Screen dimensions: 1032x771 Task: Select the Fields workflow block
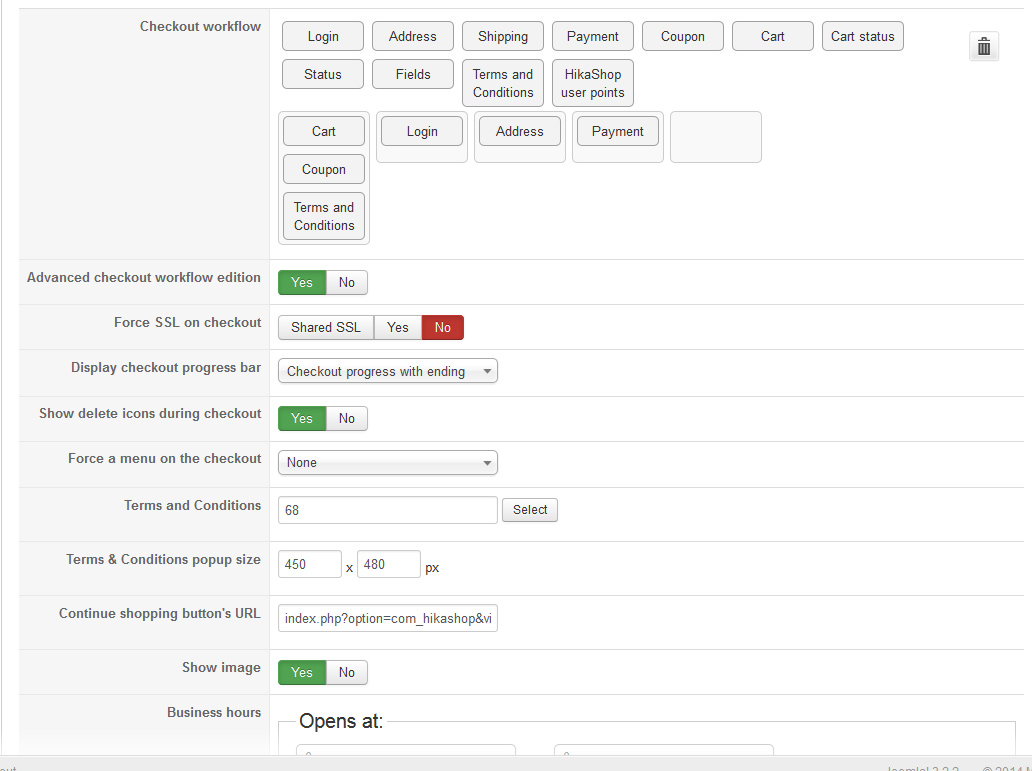pyautogui.click(x=413, y=74)
